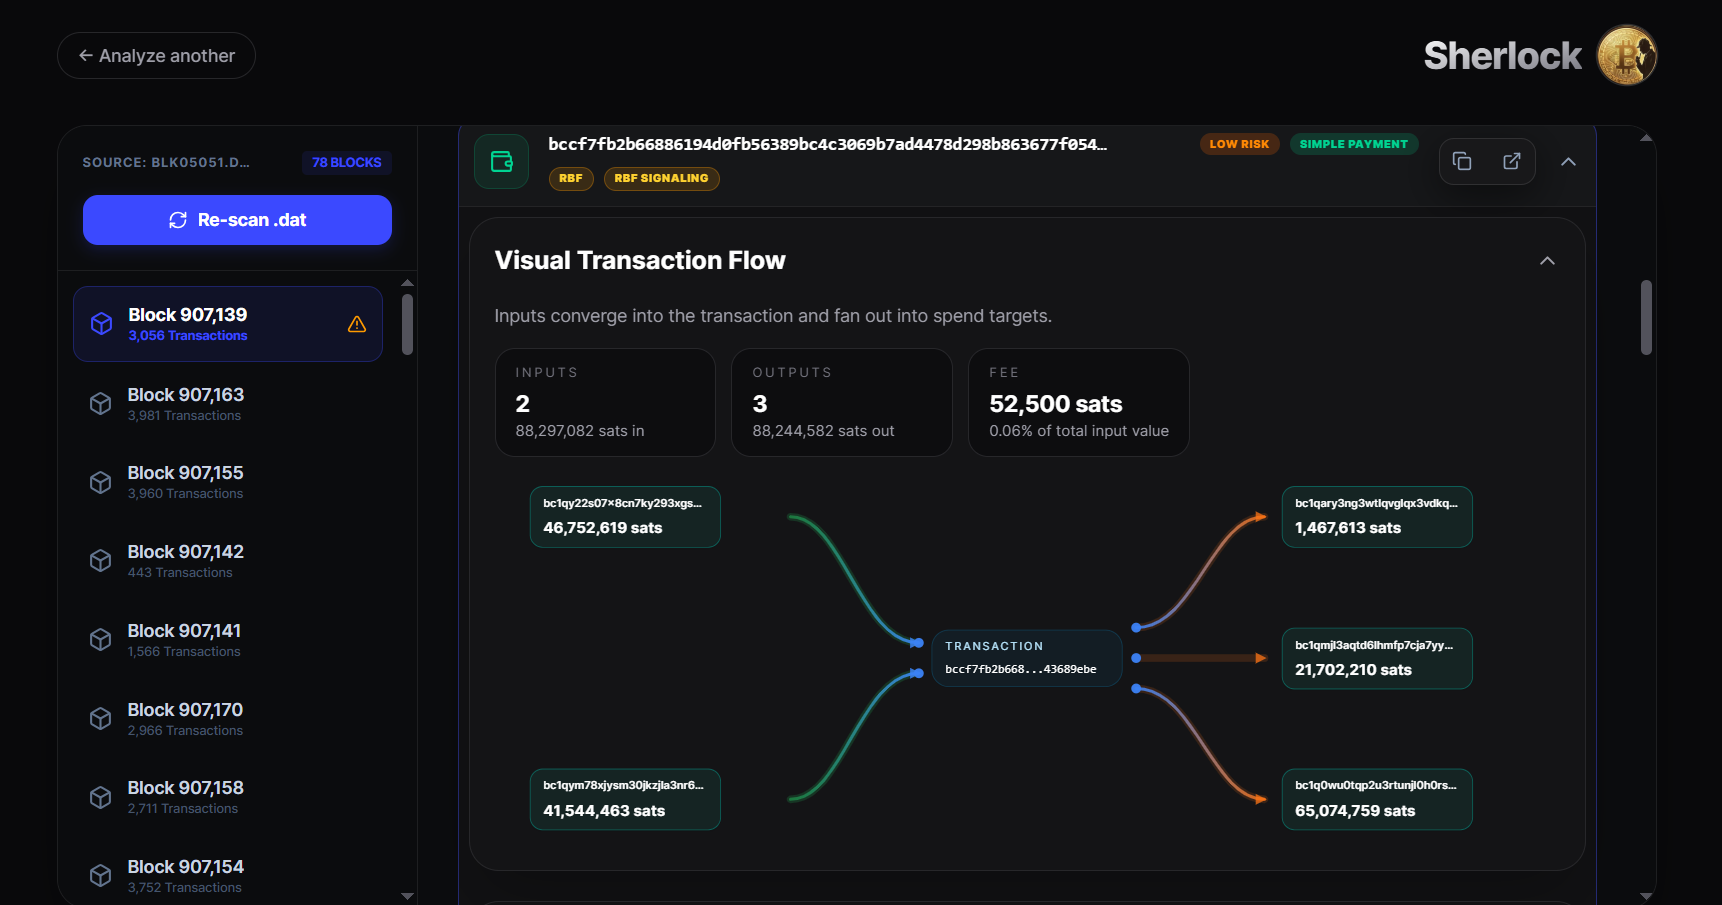Image resolution: width=1722 pixels, height=905 pixels.
Task: Select Block 907,170 from the sidebar
Action: pyautogui.click(x=185, y=718)
